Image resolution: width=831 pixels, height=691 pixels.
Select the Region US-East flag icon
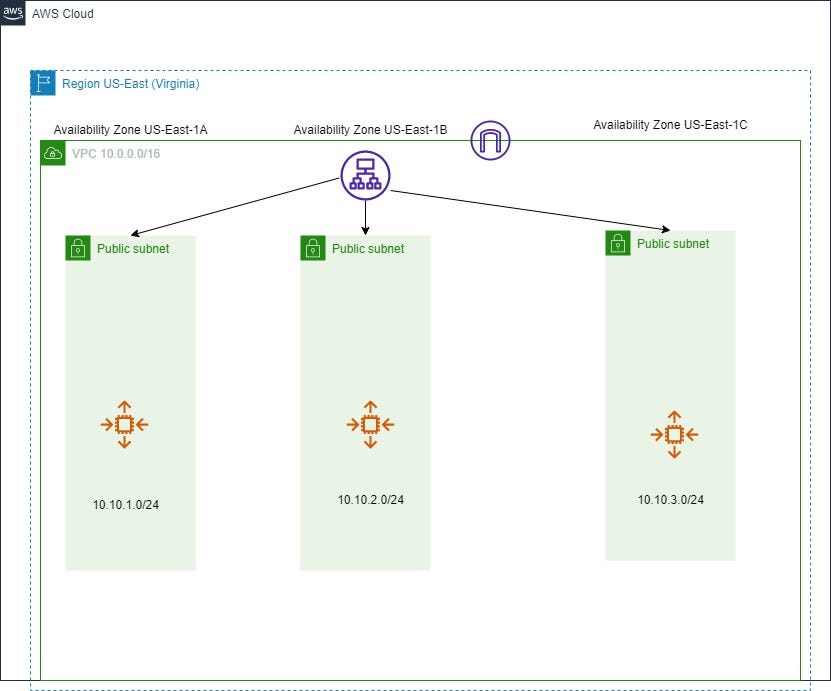pos(41,83)
